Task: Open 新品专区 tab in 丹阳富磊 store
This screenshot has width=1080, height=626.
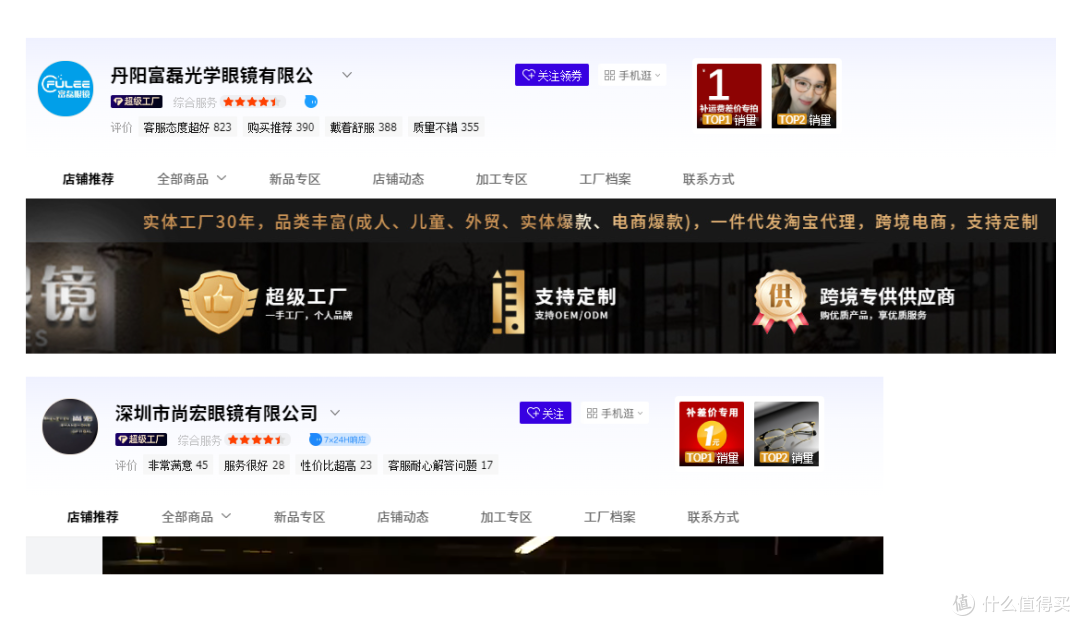Action: coord(295,179)
